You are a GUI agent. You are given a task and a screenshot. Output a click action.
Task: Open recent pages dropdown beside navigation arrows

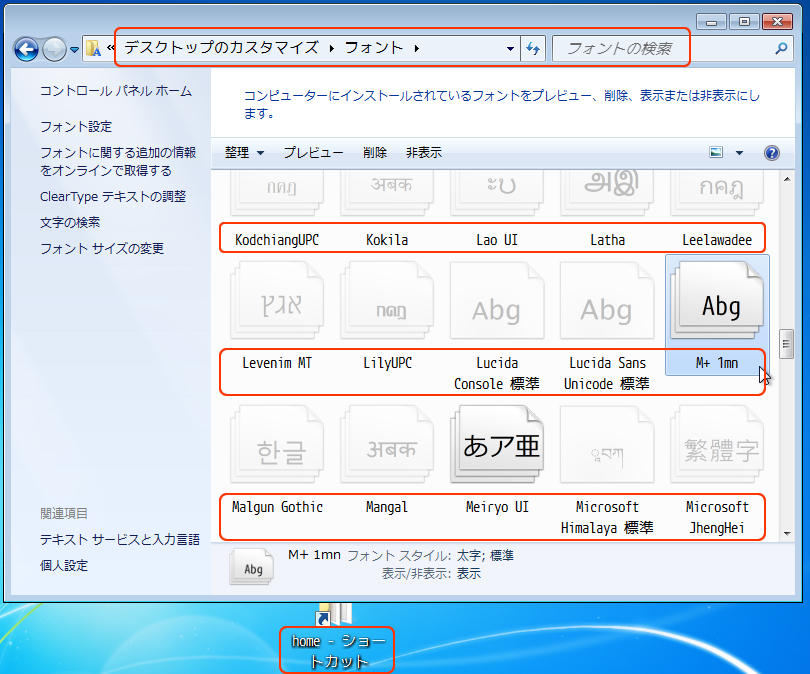pos(74,50)
